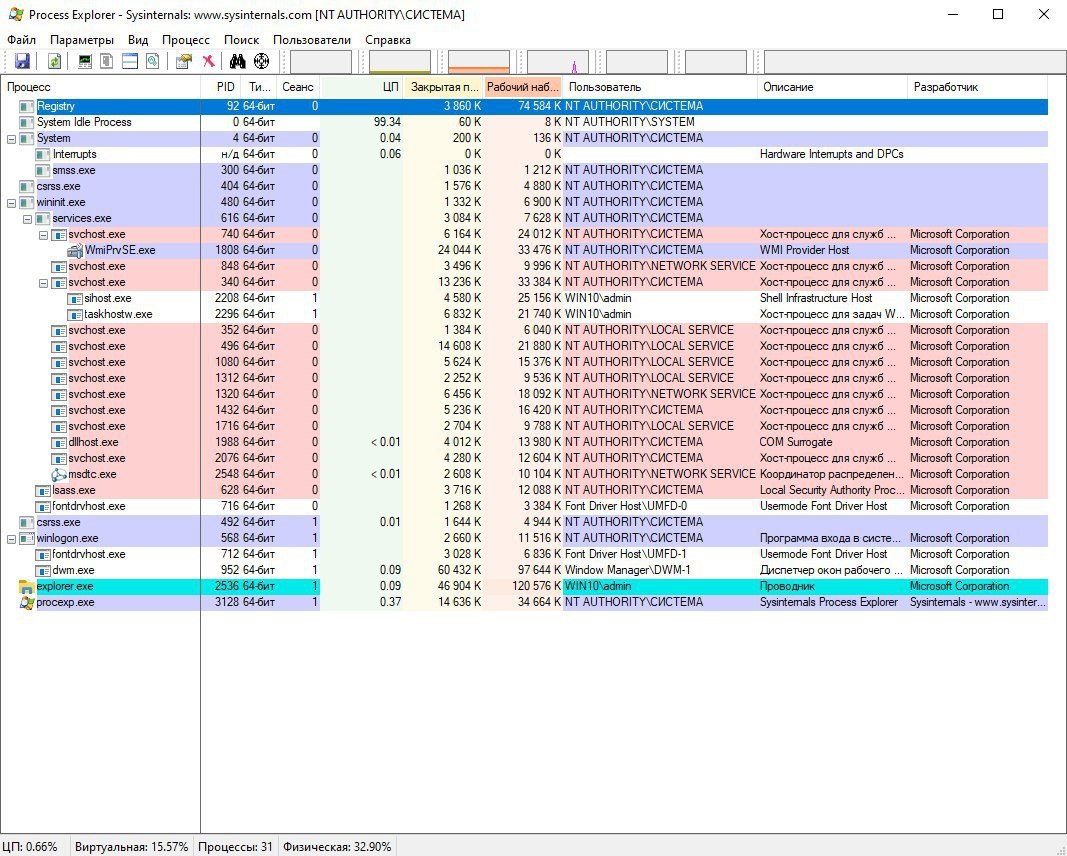The image size is (1067, 856).
Task: Collapse the System process tree node
Action: [11, 138]
